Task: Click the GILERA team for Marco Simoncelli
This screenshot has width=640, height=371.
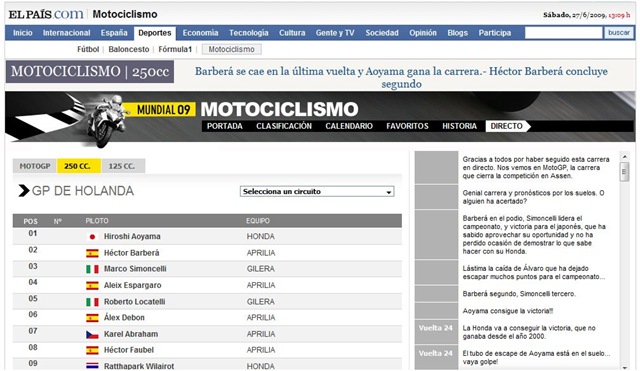Action: 261,269
